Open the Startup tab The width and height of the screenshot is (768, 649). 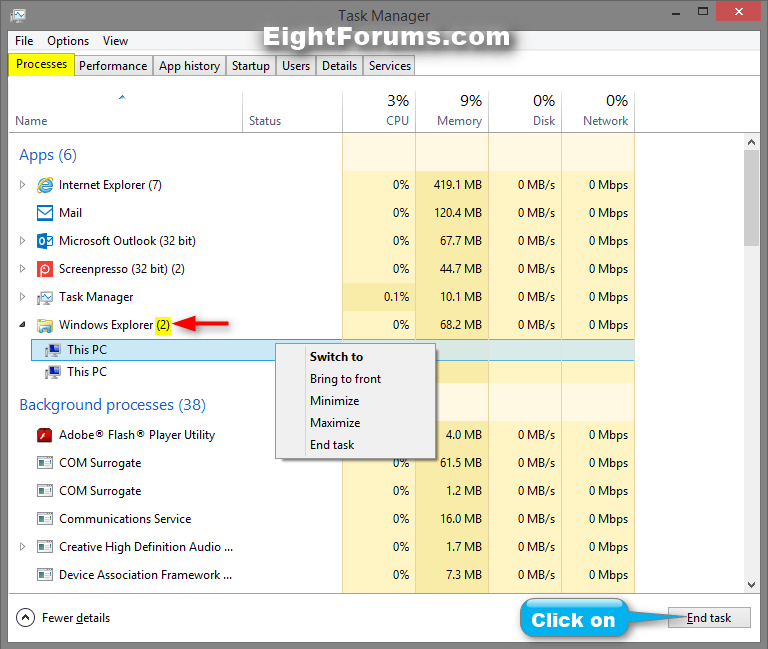pyautogui.click(x=251, y=66)
